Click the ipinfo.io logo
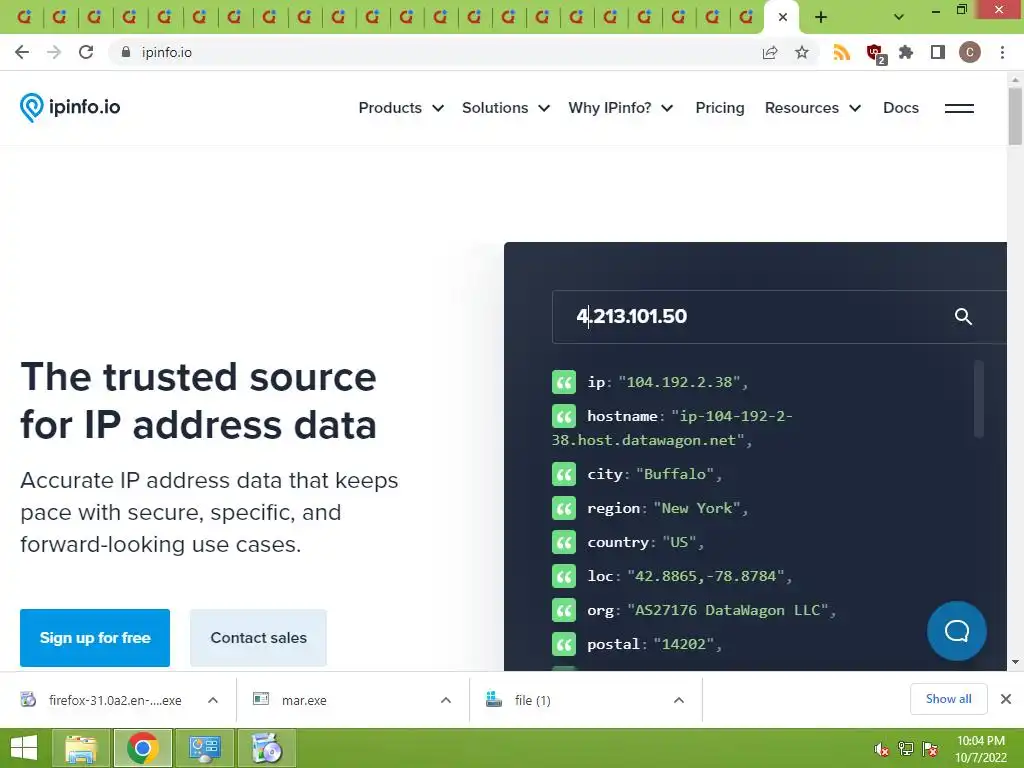1024x768 pixels. coord(70,107)
